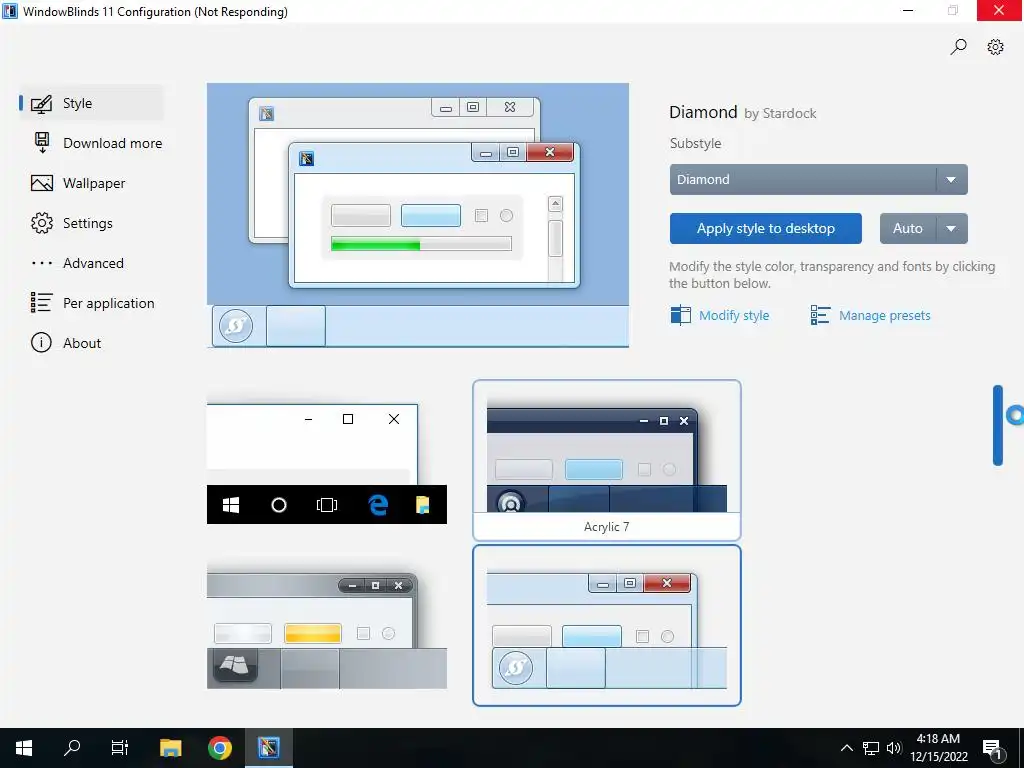
Task: Switch to the Wallpaper section
Action: point(91,184)
